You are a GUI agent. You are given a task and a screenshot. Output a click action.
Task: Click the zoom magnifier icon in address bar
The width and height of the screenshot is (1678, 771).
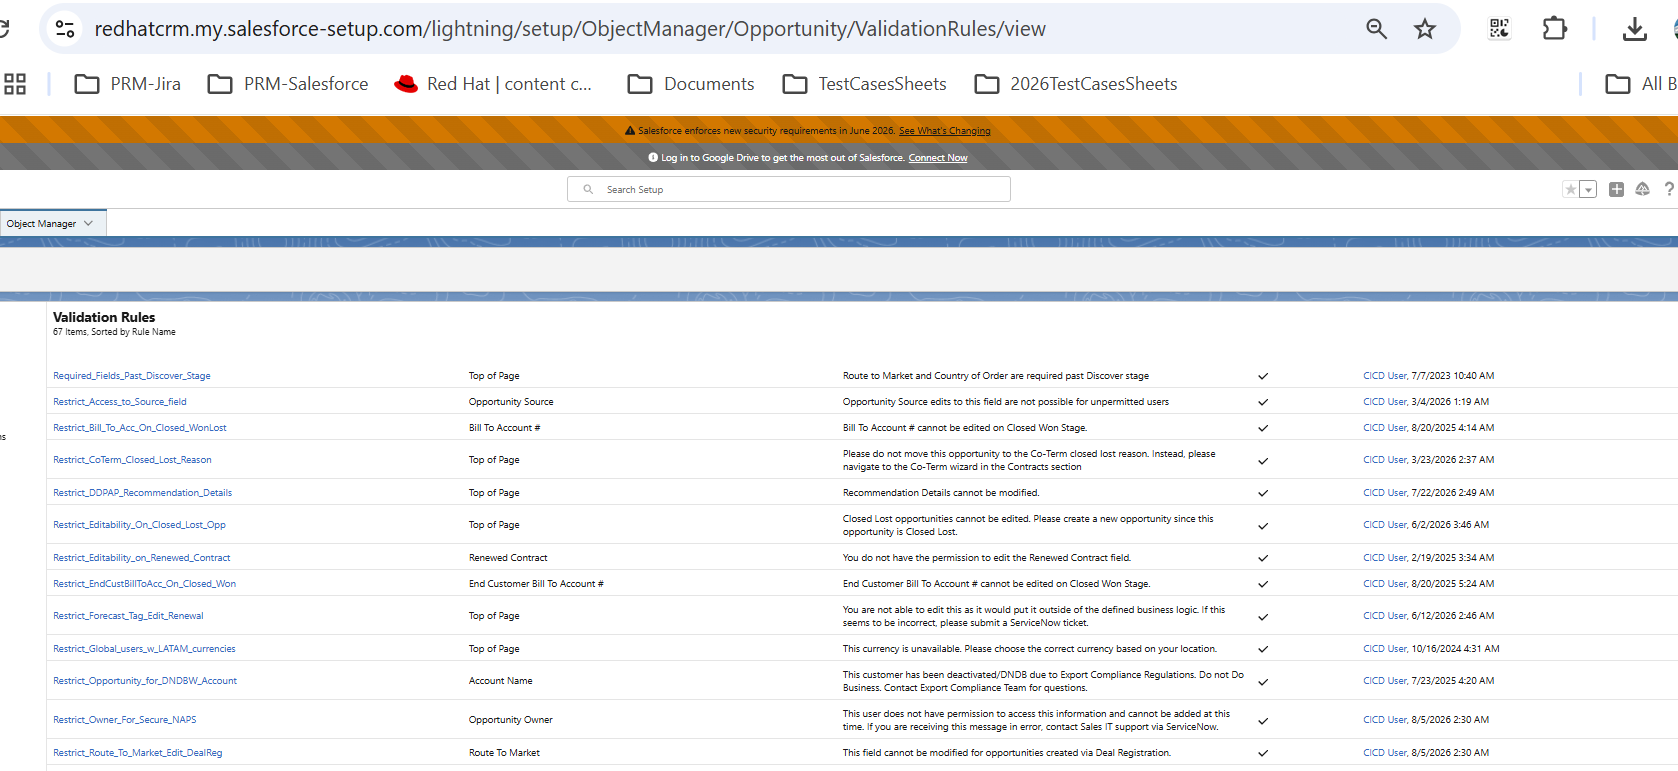1377,29
